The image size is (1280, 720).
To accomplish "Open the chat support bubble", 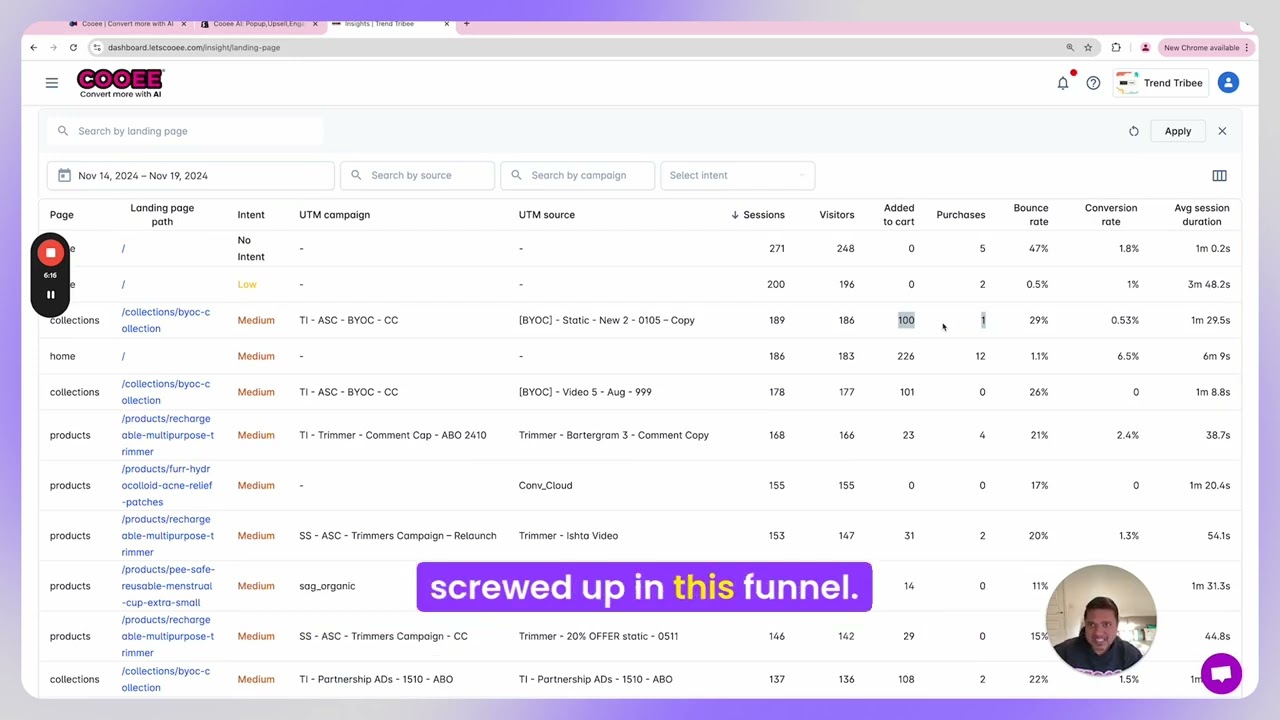I will (x=1221, y=674).
